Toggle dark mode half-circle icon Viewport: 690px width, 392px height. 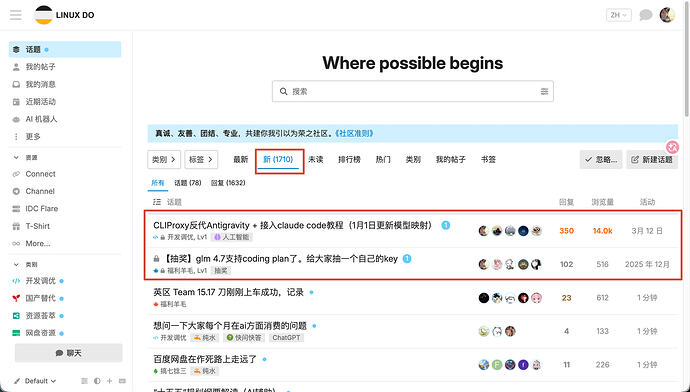point(97,381)
